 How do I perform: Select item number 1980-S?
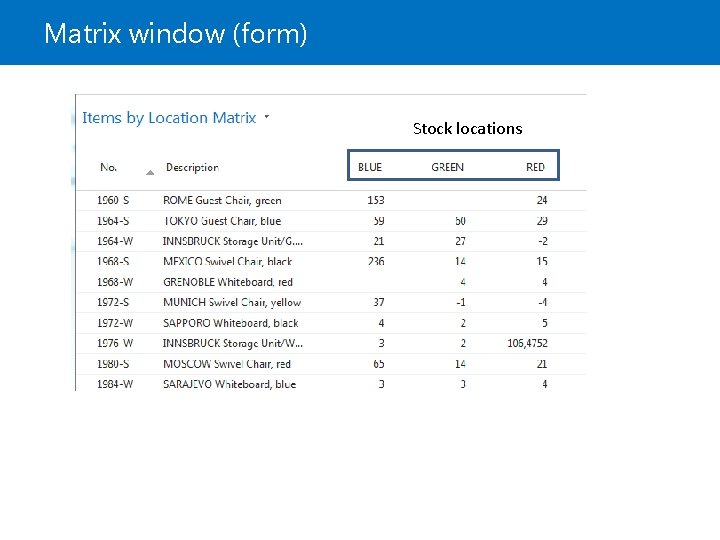coord(113,364)
